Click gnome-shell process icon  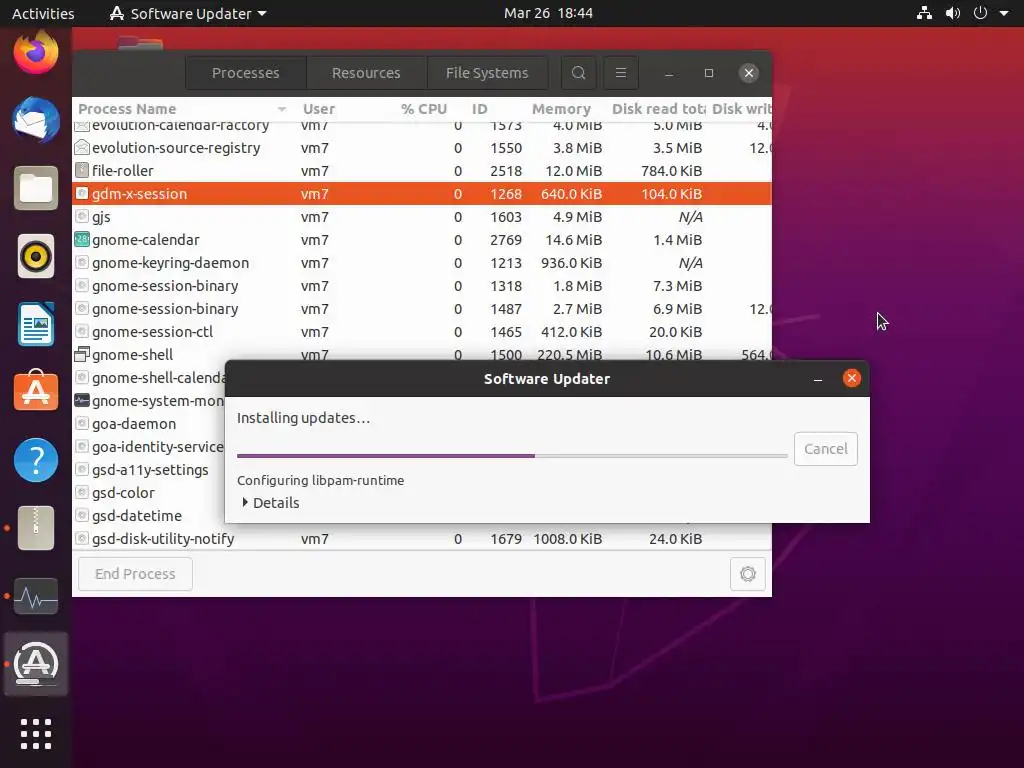click(82, 355)
